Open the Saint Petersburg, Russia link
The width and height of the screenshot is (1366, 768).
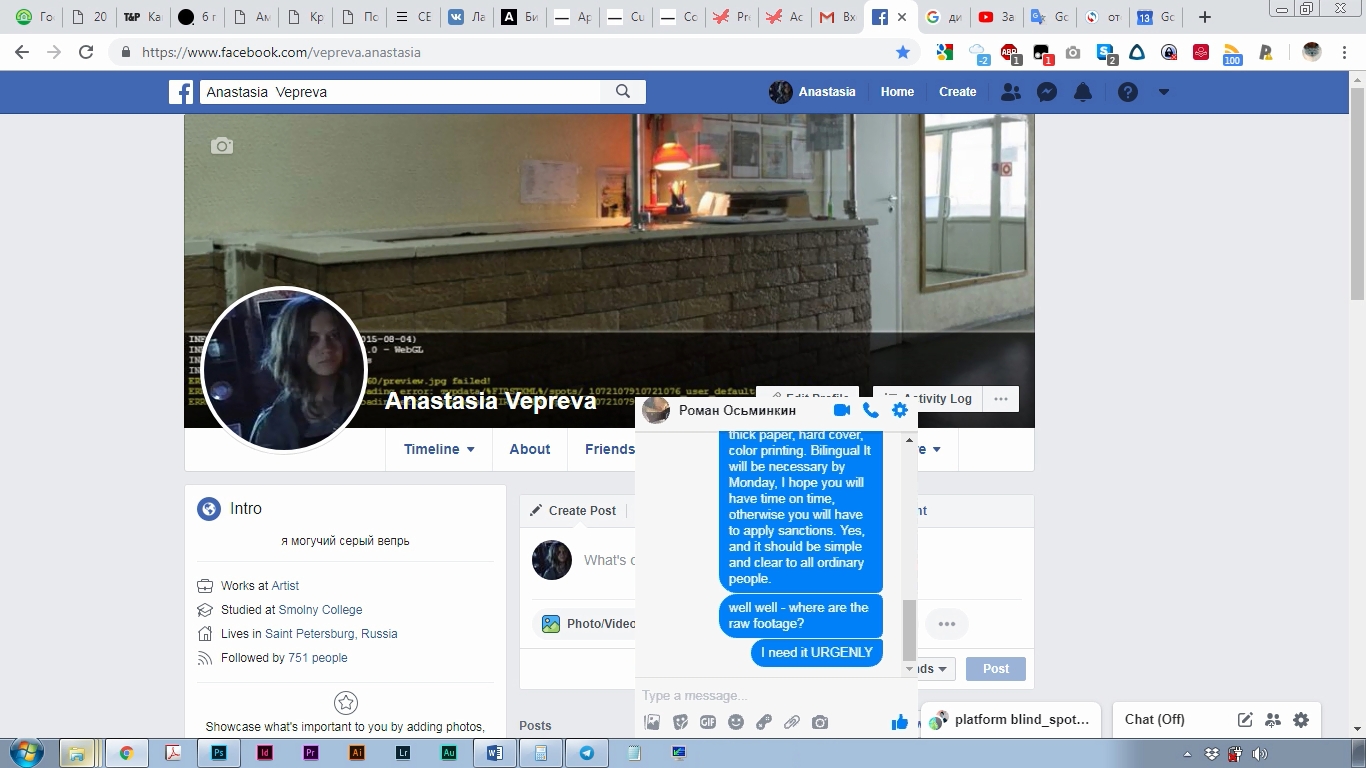(x=331, y=634)
